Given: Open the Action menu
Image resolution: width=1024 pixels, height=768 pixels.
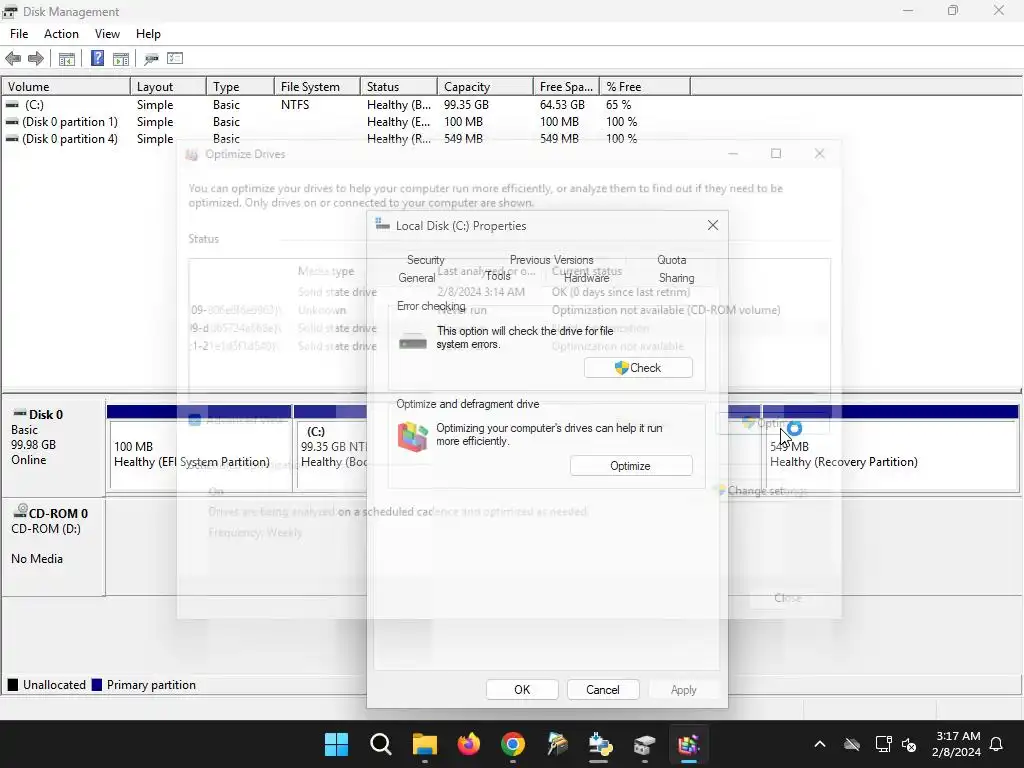Looking at the screenshot, I should click(x=61, y=34).
